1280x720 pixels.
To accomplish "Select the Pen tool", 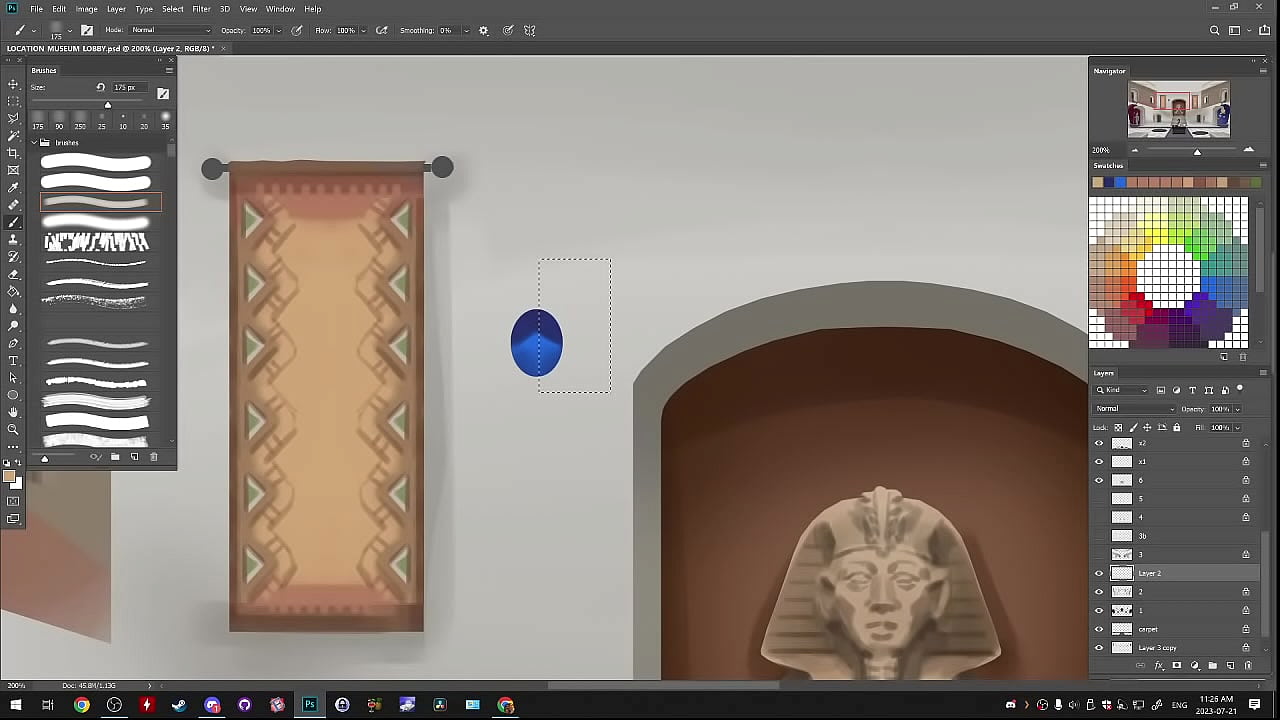I will pyautogui.click(x=13, y=343).
